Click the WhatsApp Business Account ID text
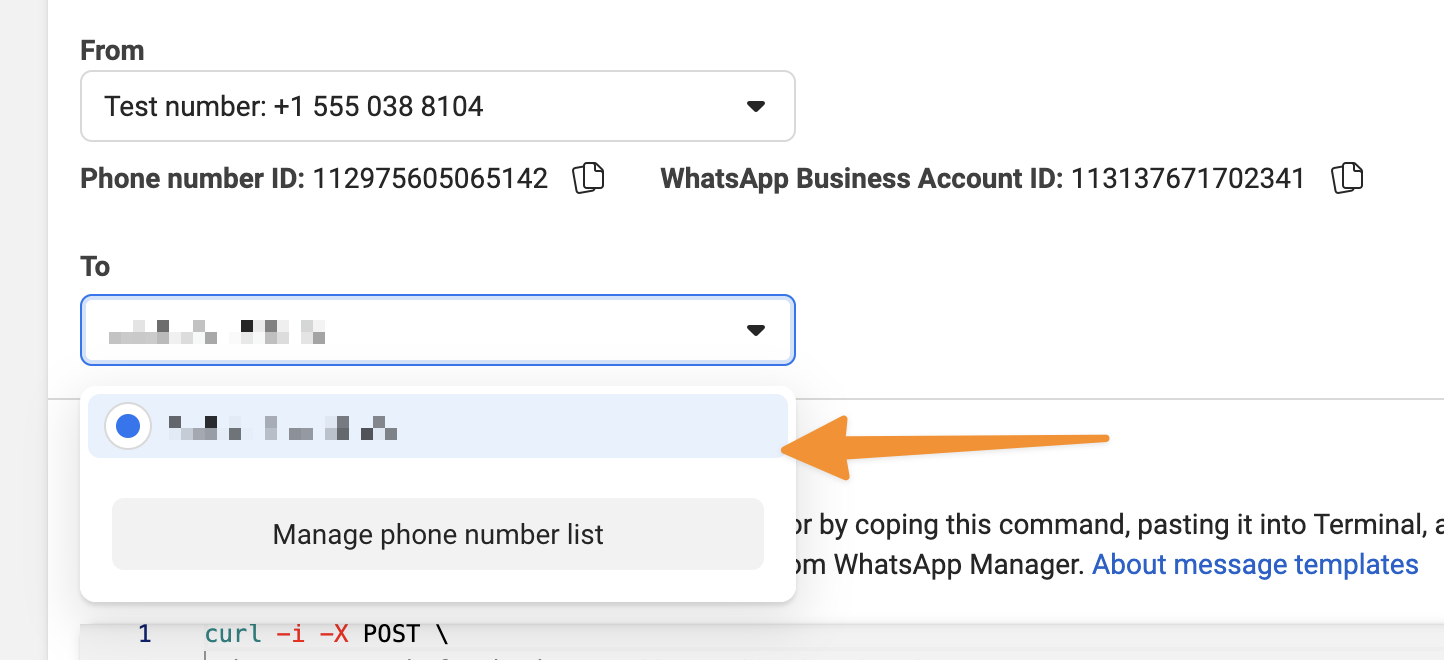Viewport: 1444px width, 660px height. point(982,178)
